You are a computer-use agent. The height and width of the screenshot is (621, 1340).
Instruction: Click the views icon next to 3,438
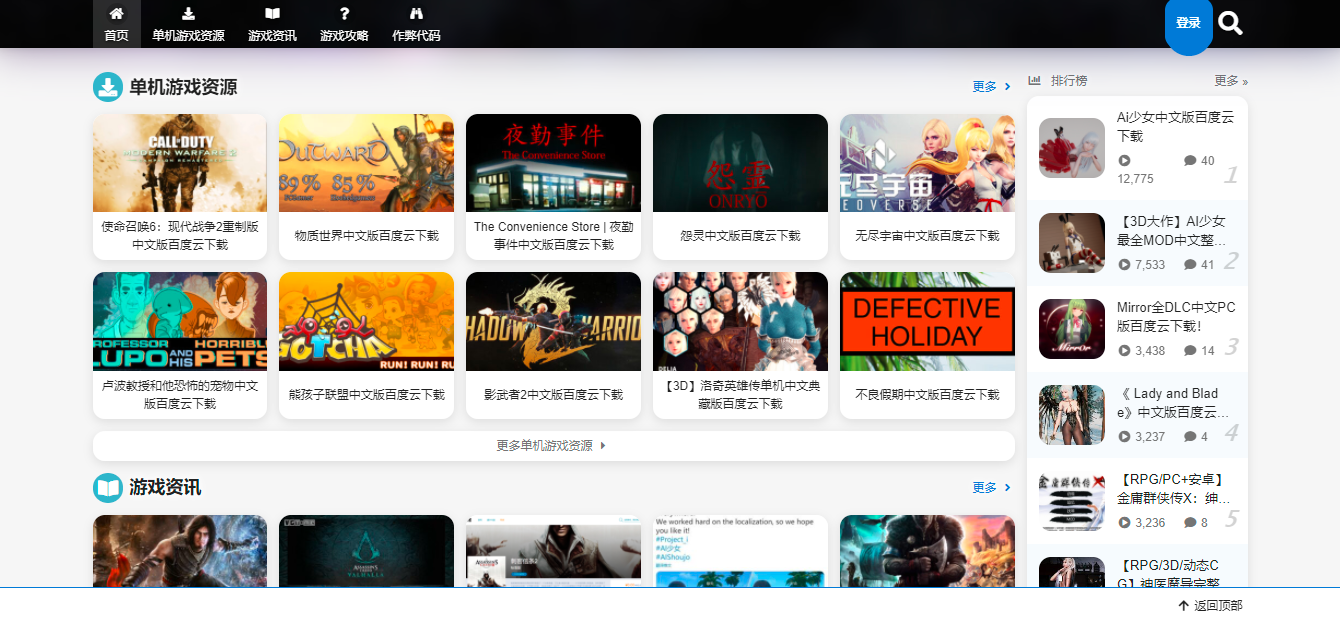point(1124,351)
